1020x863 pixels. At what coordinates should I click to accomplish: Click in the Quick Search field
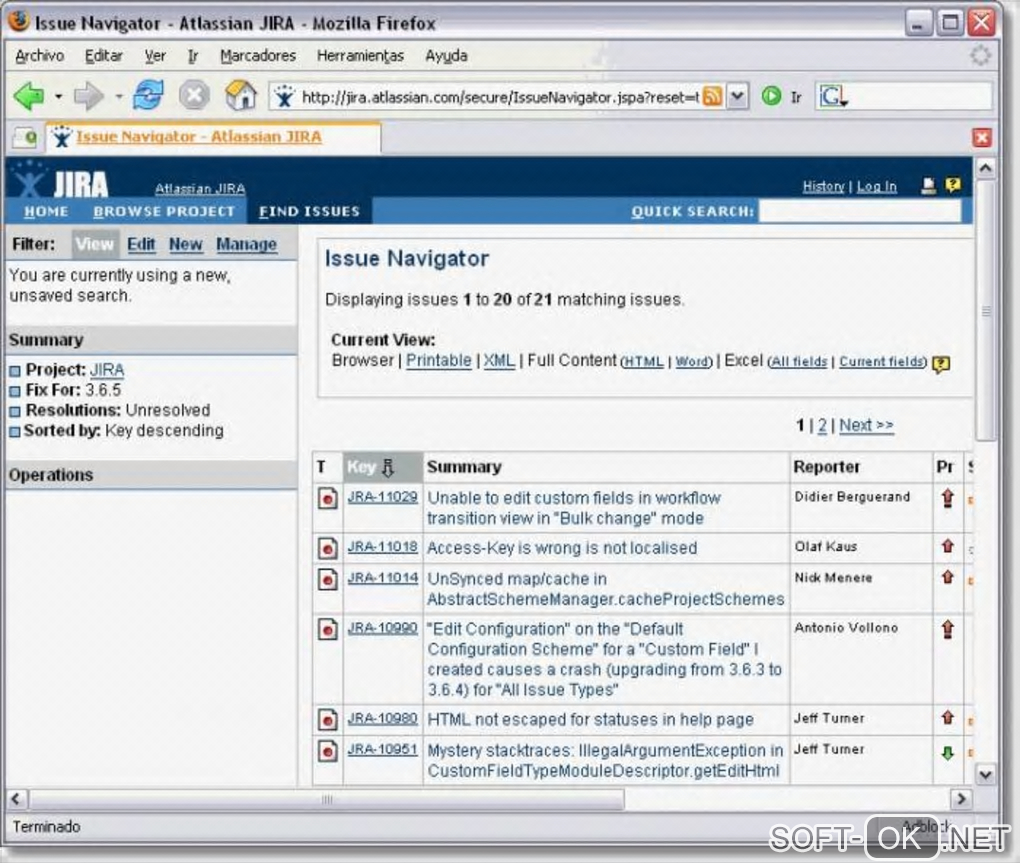click(x=860, y=211)
